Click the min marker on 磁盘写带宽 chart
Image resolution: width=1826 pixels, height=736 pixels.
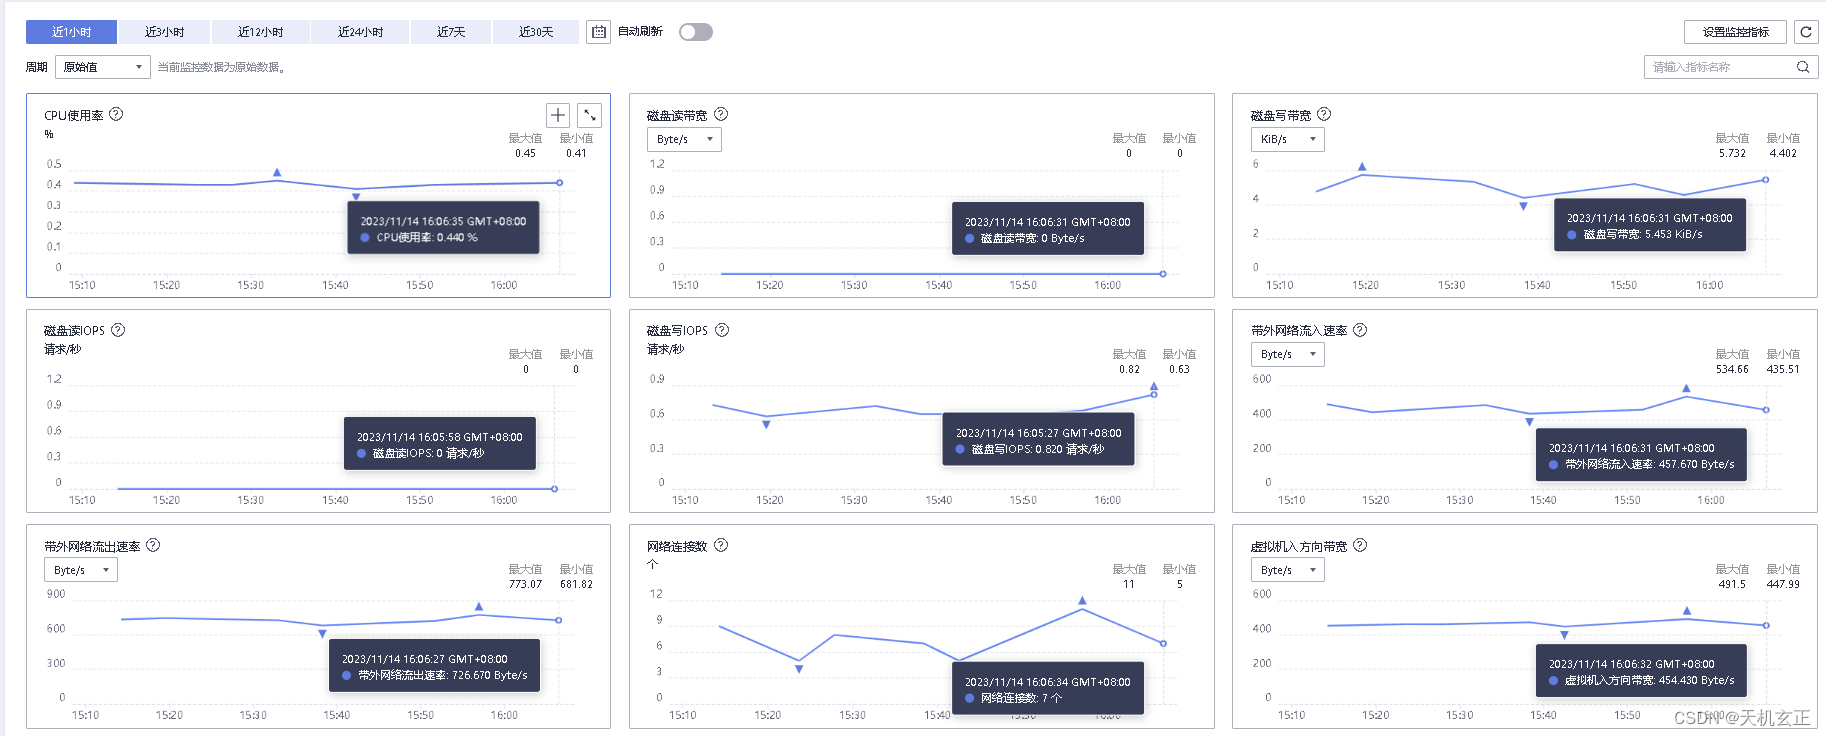click(1523, 206)
